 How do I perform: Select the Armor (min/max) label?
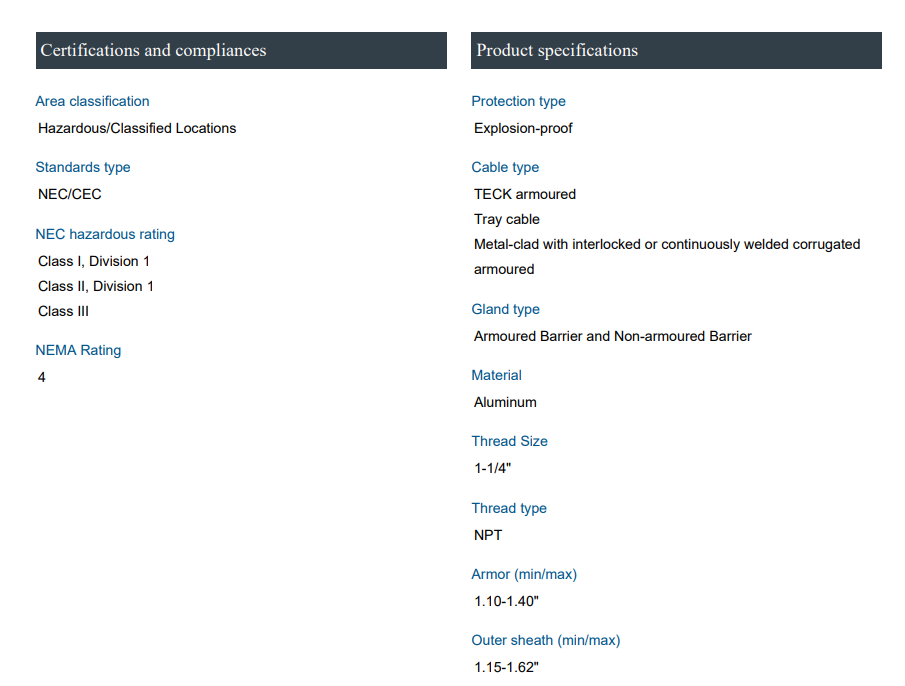(x=524, y=574)
